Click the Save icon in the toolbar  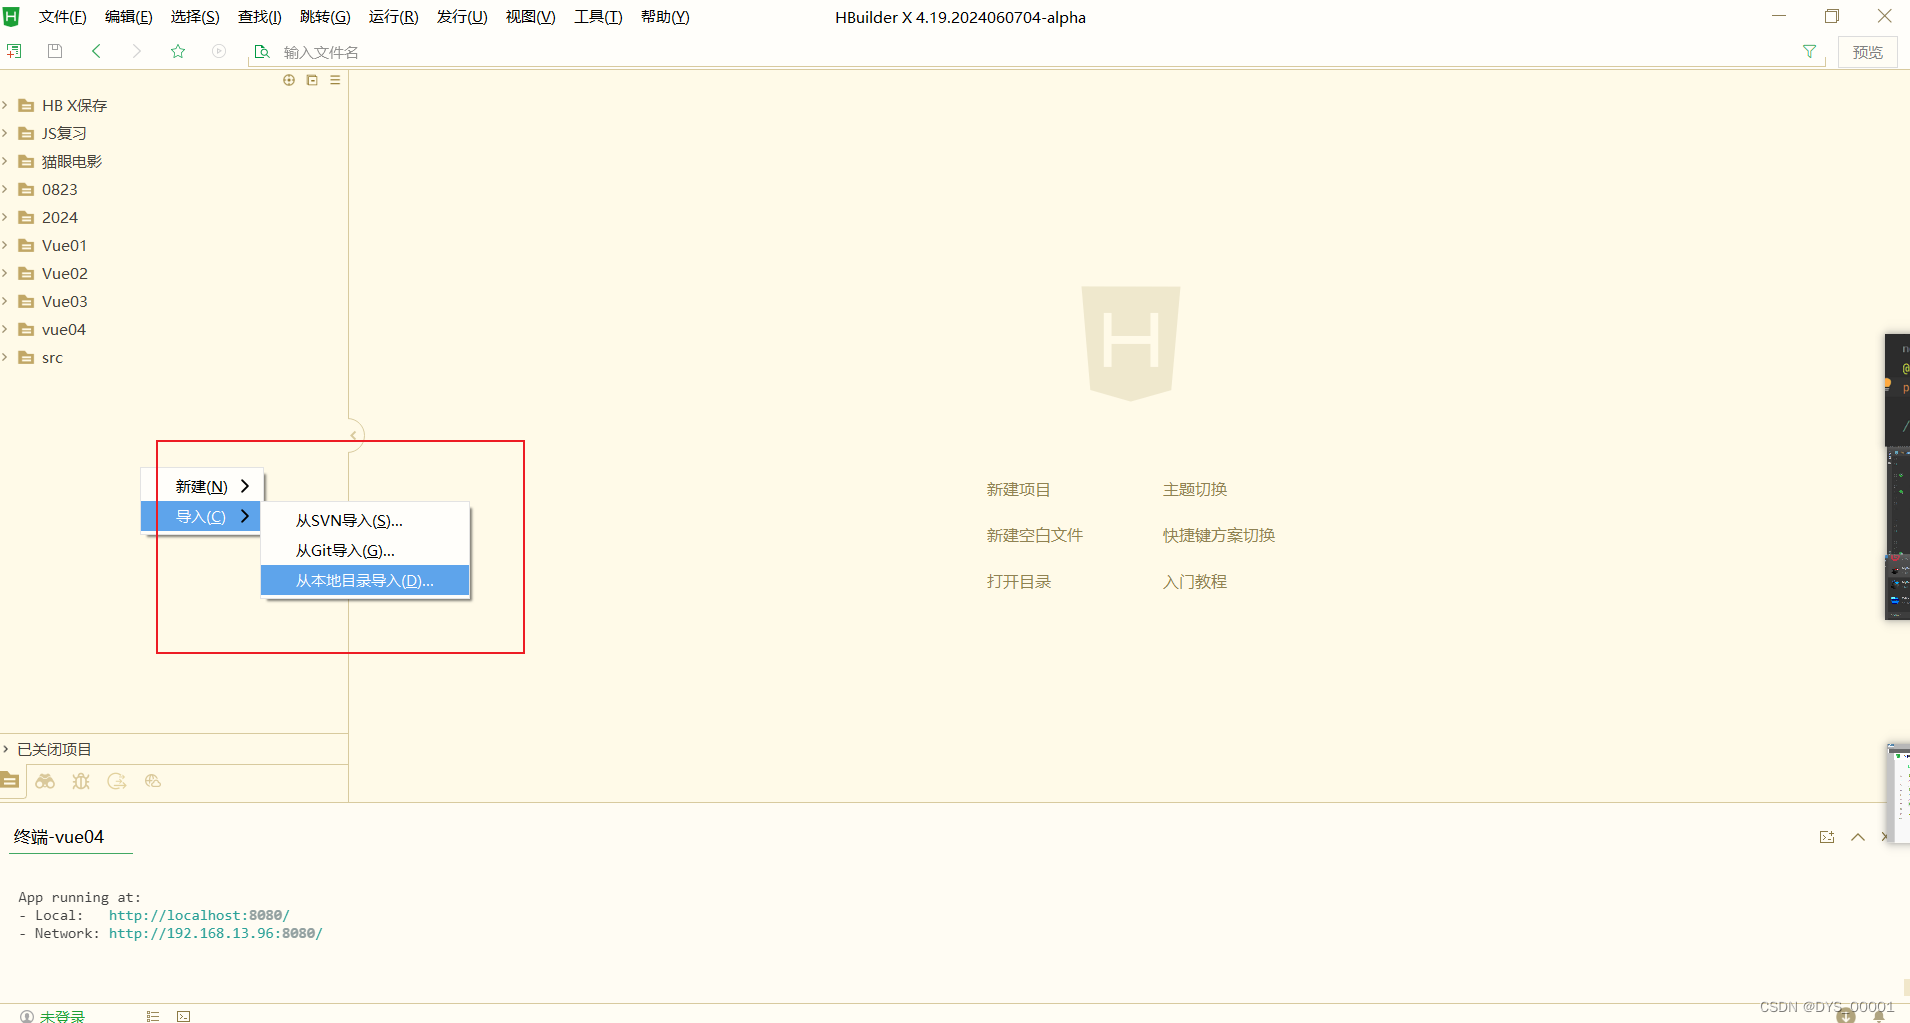tap(55, 50)
